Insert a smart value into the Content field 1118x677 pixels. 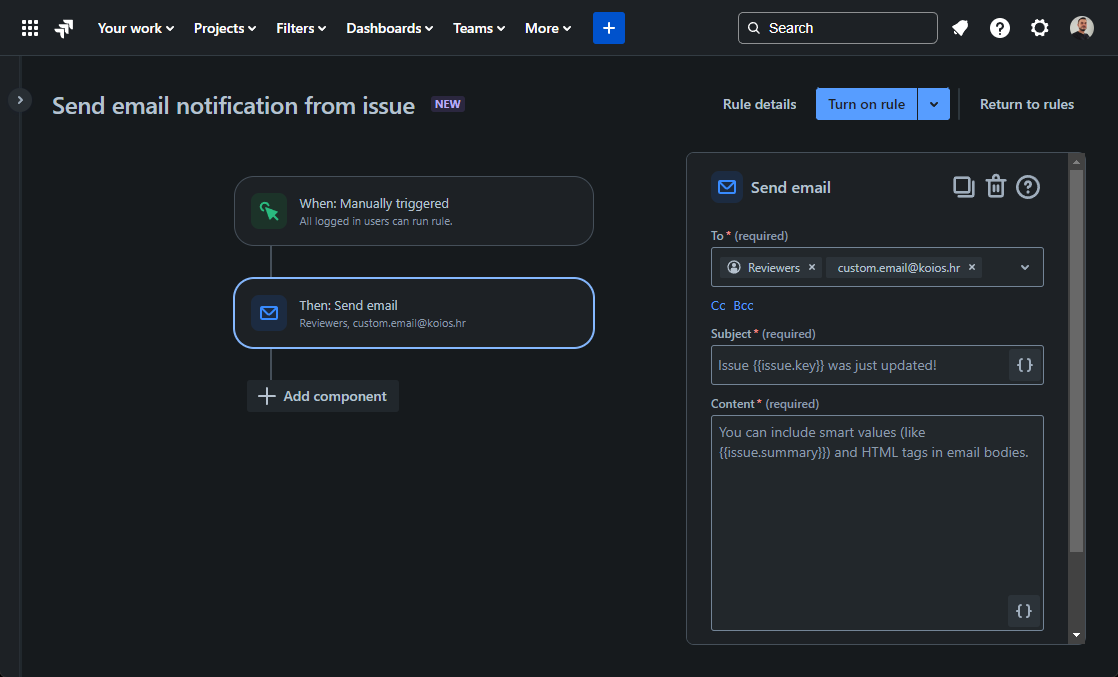click(x=1023, y=610)
